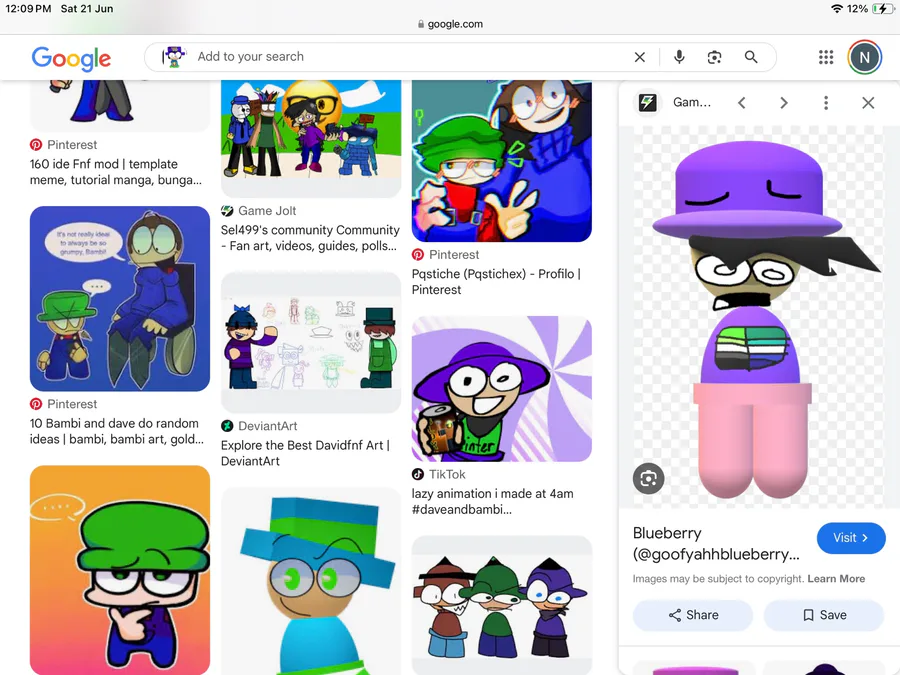Tap the battery indicator in status bar
The image size is (900, 675).
[883, 9]
